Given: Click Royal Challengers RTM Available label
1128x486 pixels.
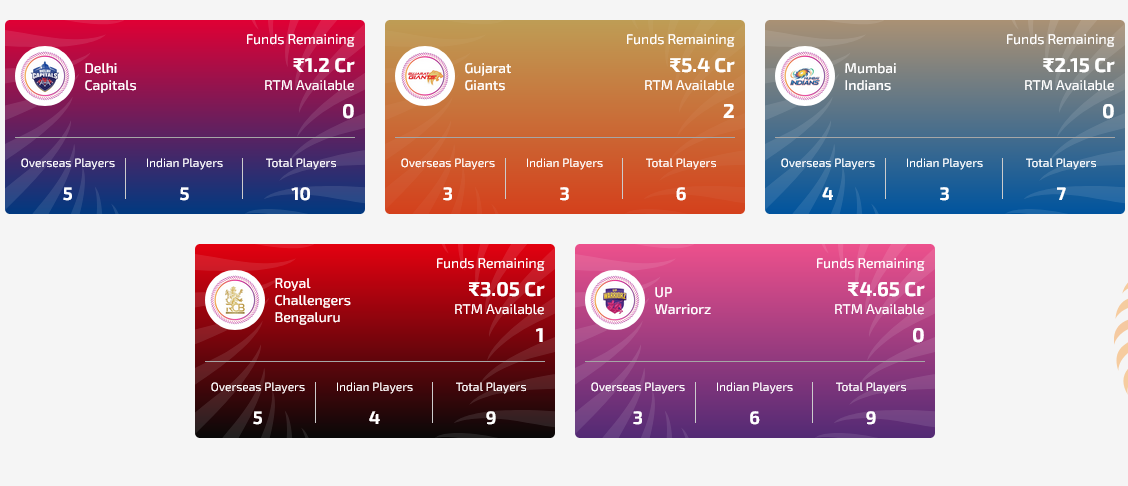Looking at the screenshot, I should pyautogui.click(x=499, y=310).
